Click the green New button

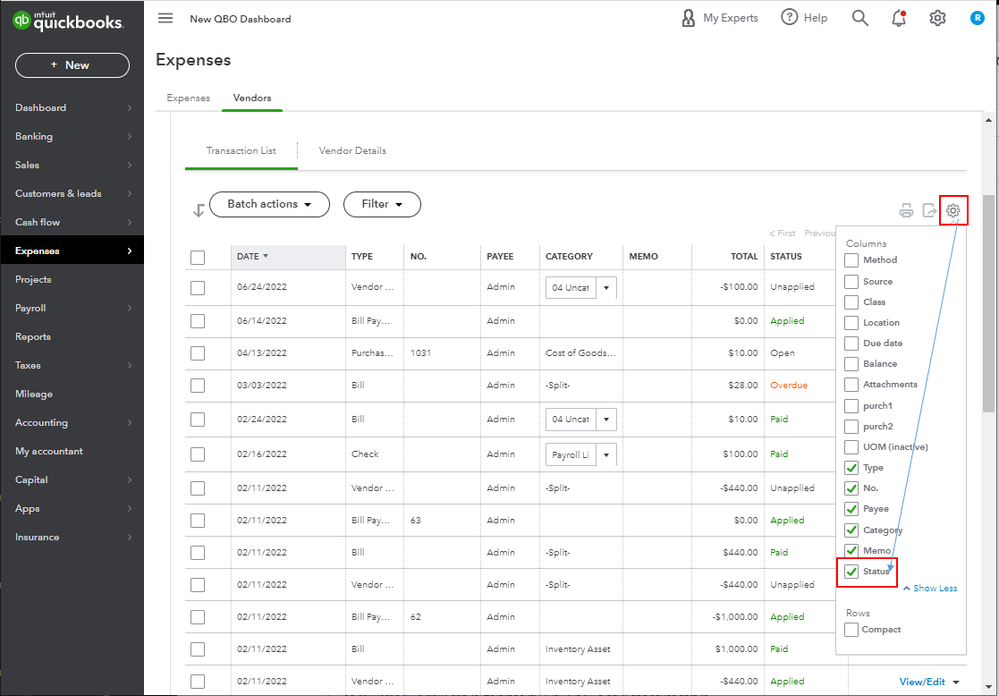pyautogui.click(x=72, y=65)
